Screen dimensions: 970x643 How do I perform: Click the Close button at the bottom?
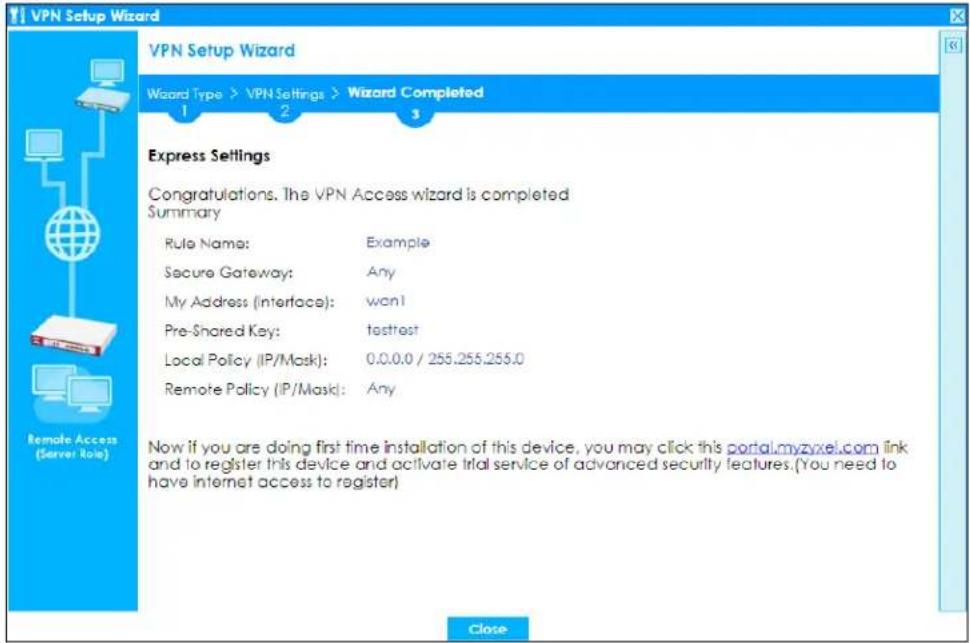pyautogui.click(x=487, y=629)
